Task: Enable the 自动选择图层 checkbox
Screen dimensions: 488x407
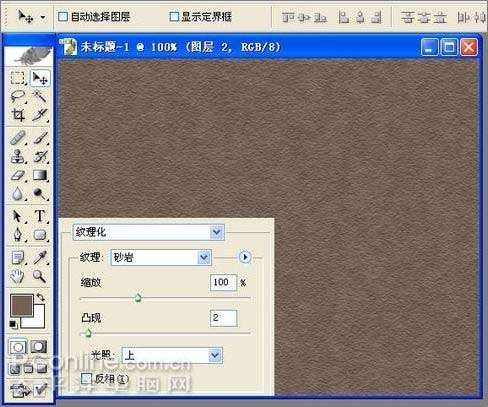Action: (63, 16)
